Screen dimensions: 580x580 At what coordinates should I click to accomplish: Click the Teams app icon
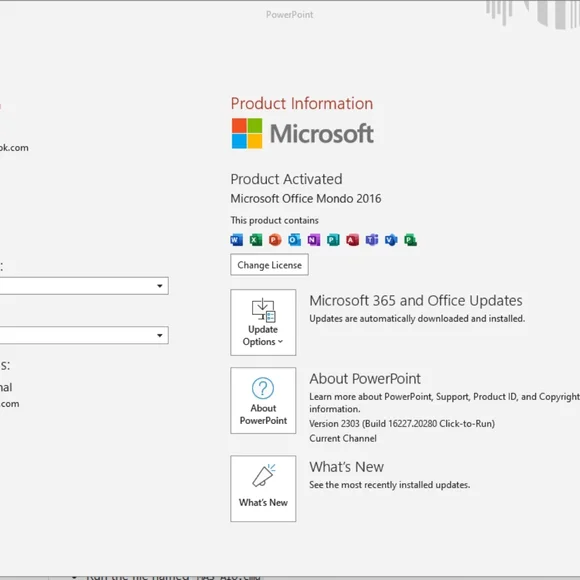[372, 240]
